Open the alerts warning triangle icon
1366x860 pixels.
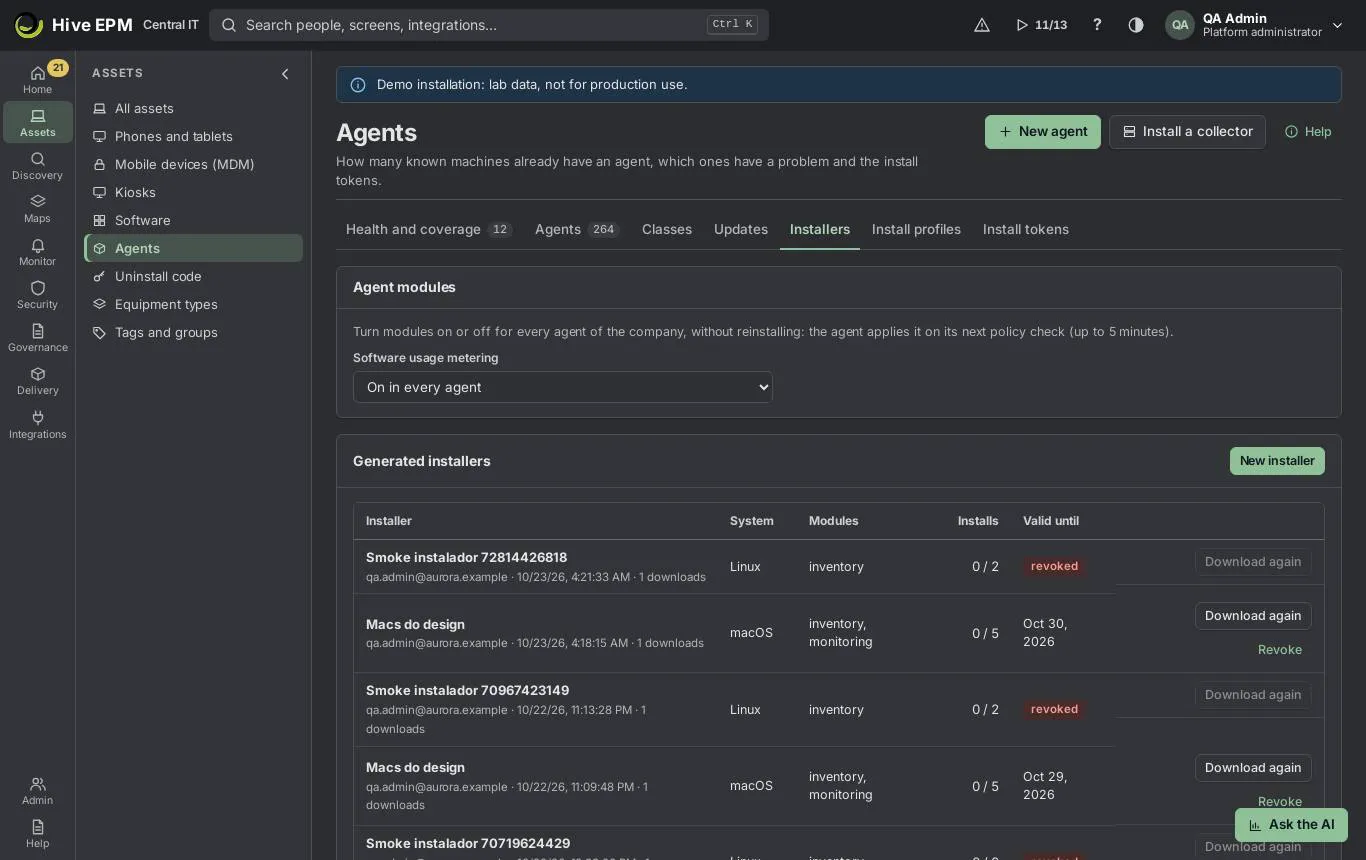pos(982,25)
